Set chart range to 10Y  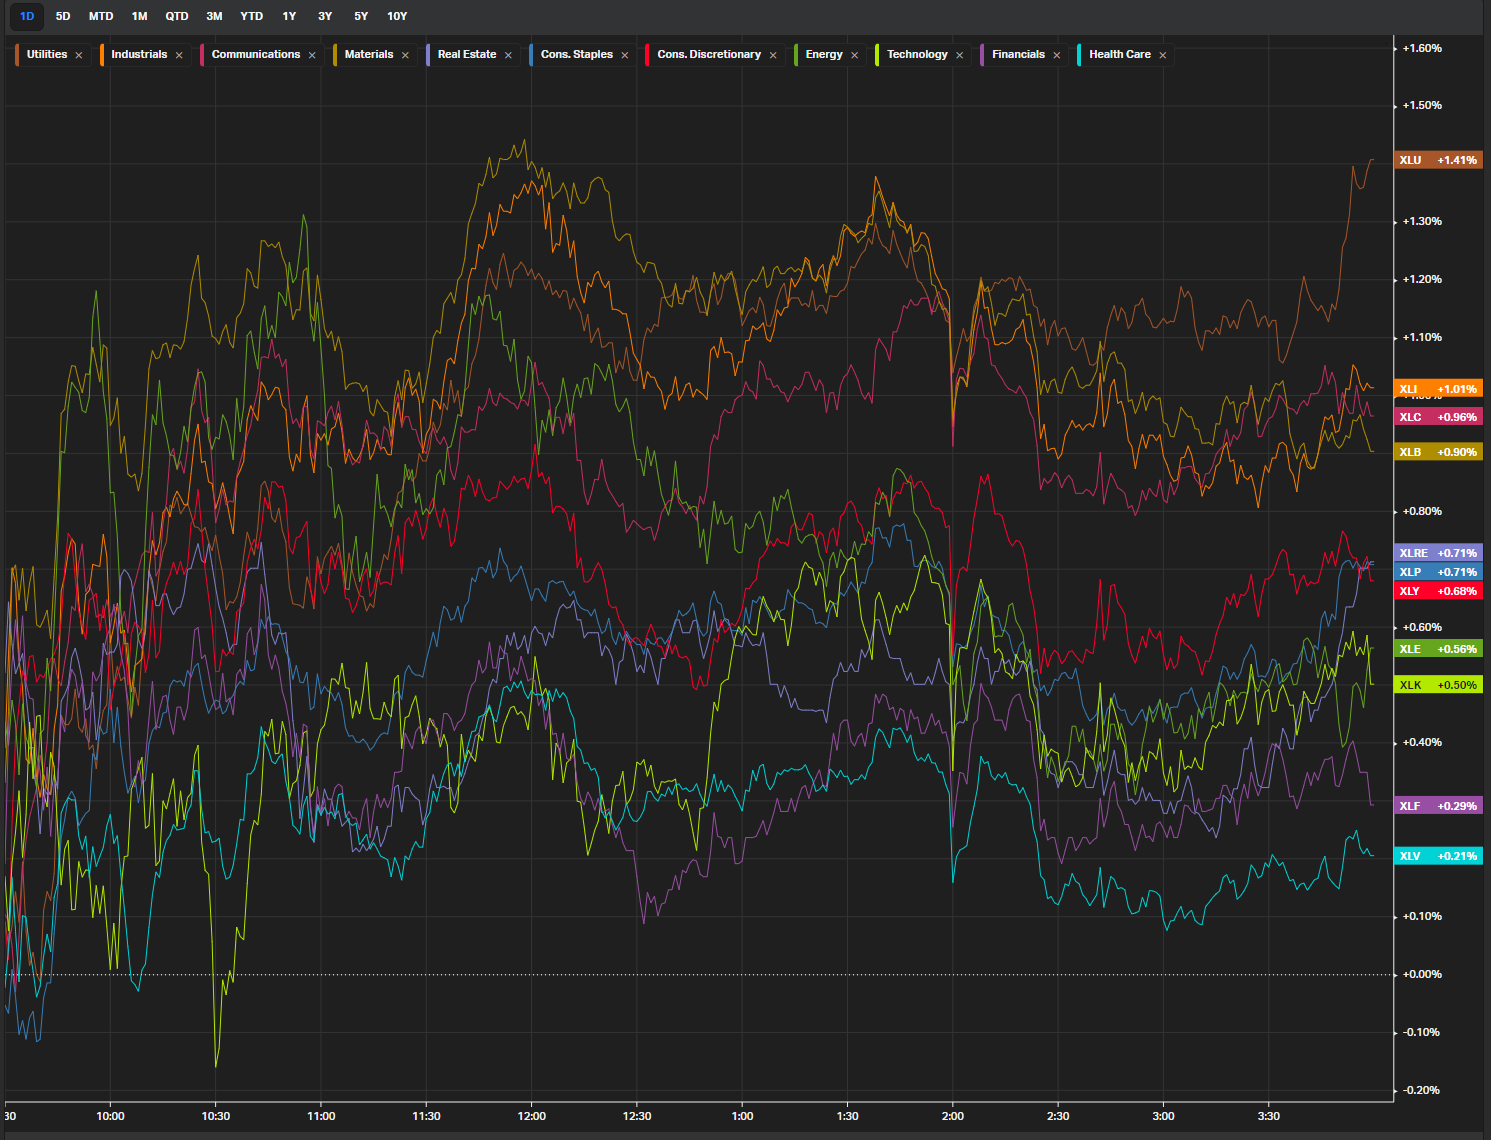coord(397,16)
